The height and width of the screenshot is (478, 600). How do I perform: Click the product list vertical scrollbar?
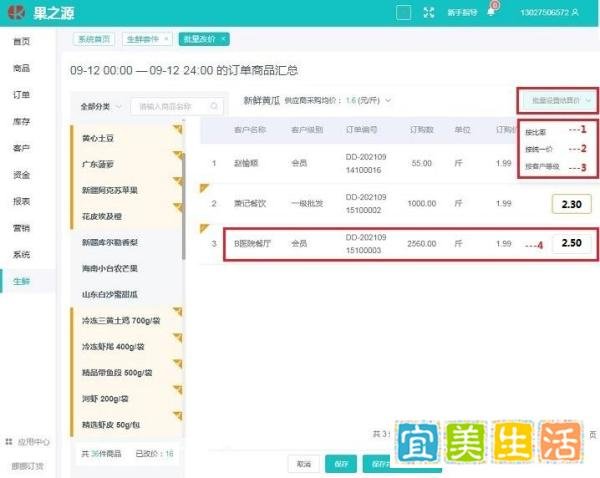pos(184,207)
